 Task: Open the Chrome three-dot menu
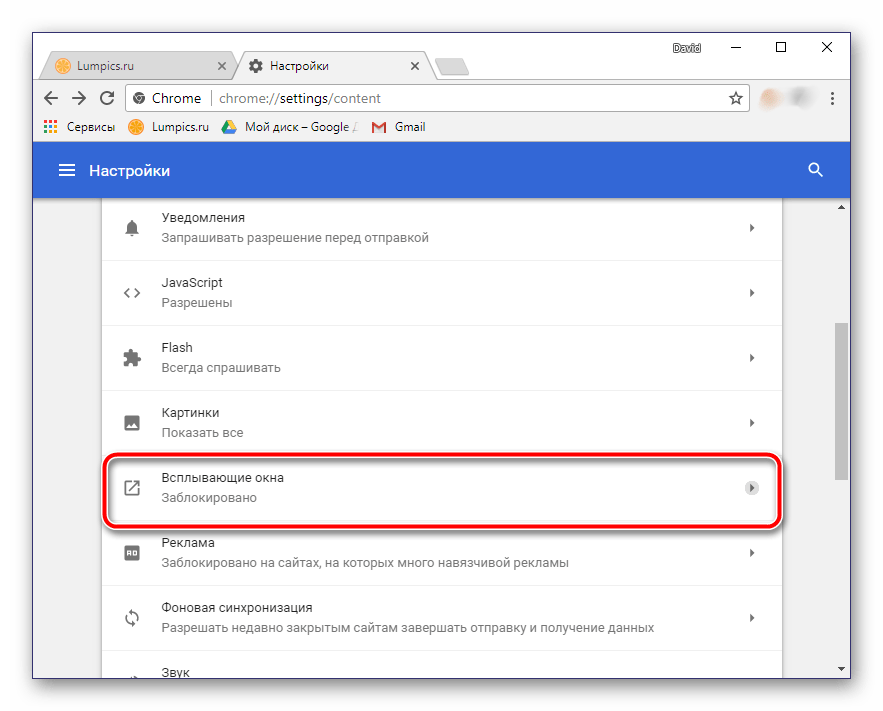(832, 99)
